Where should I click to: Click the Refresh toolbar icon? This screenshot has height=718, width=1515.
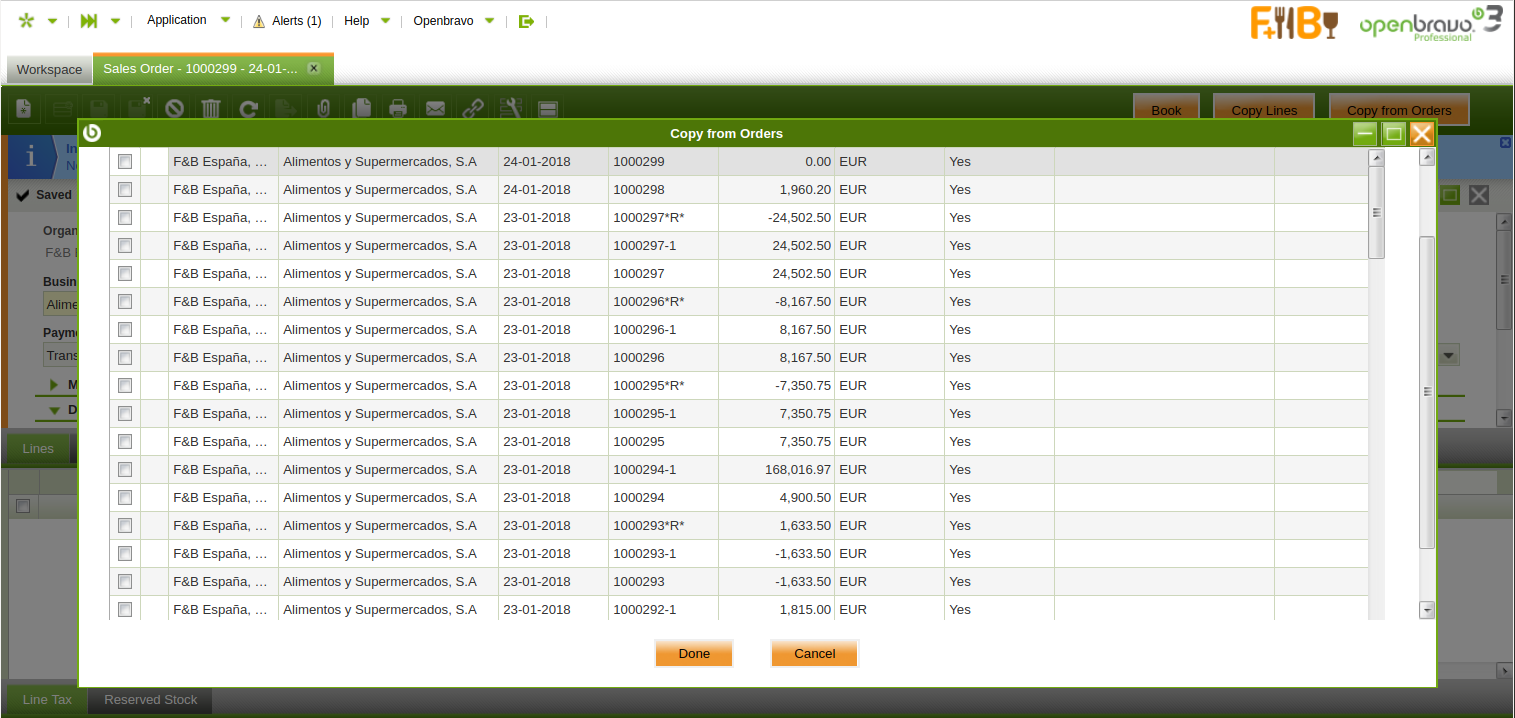point(249,108)
